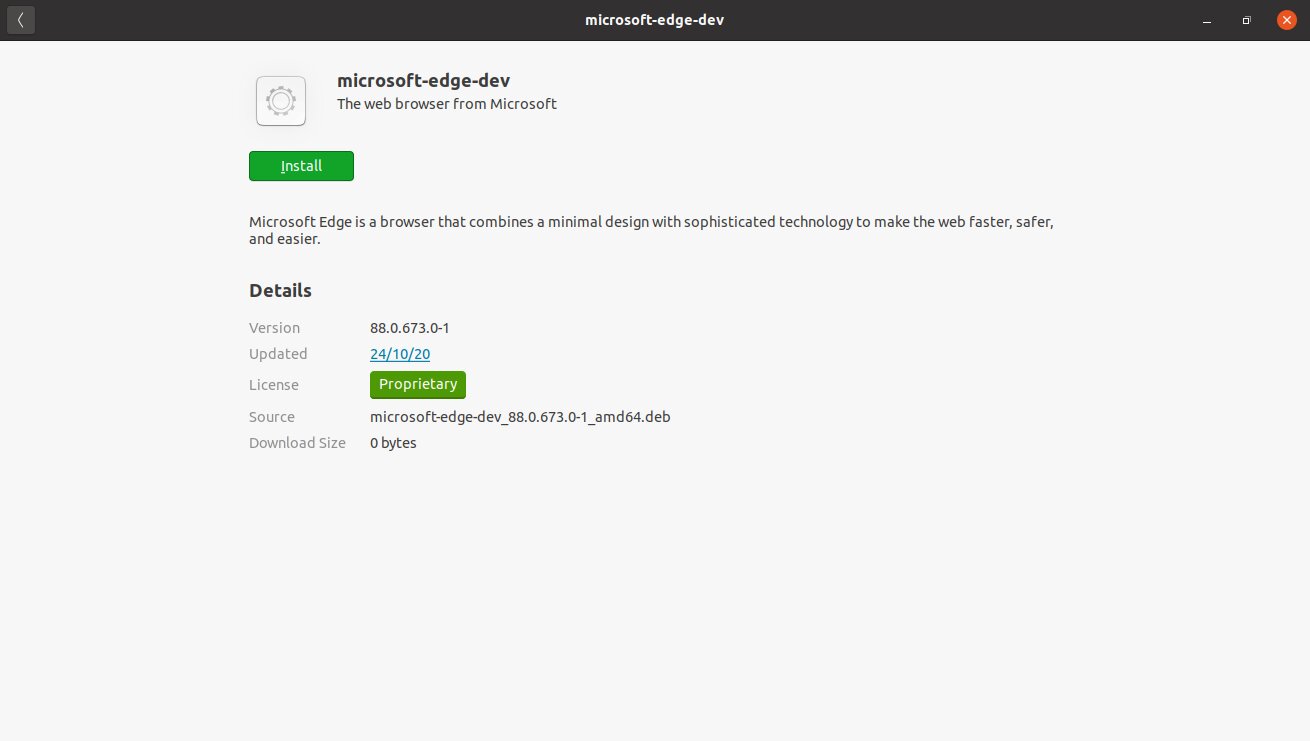This screenshot has height=741, width=1310.
Task: Click the Download Size label
Action: click(297, 443)
